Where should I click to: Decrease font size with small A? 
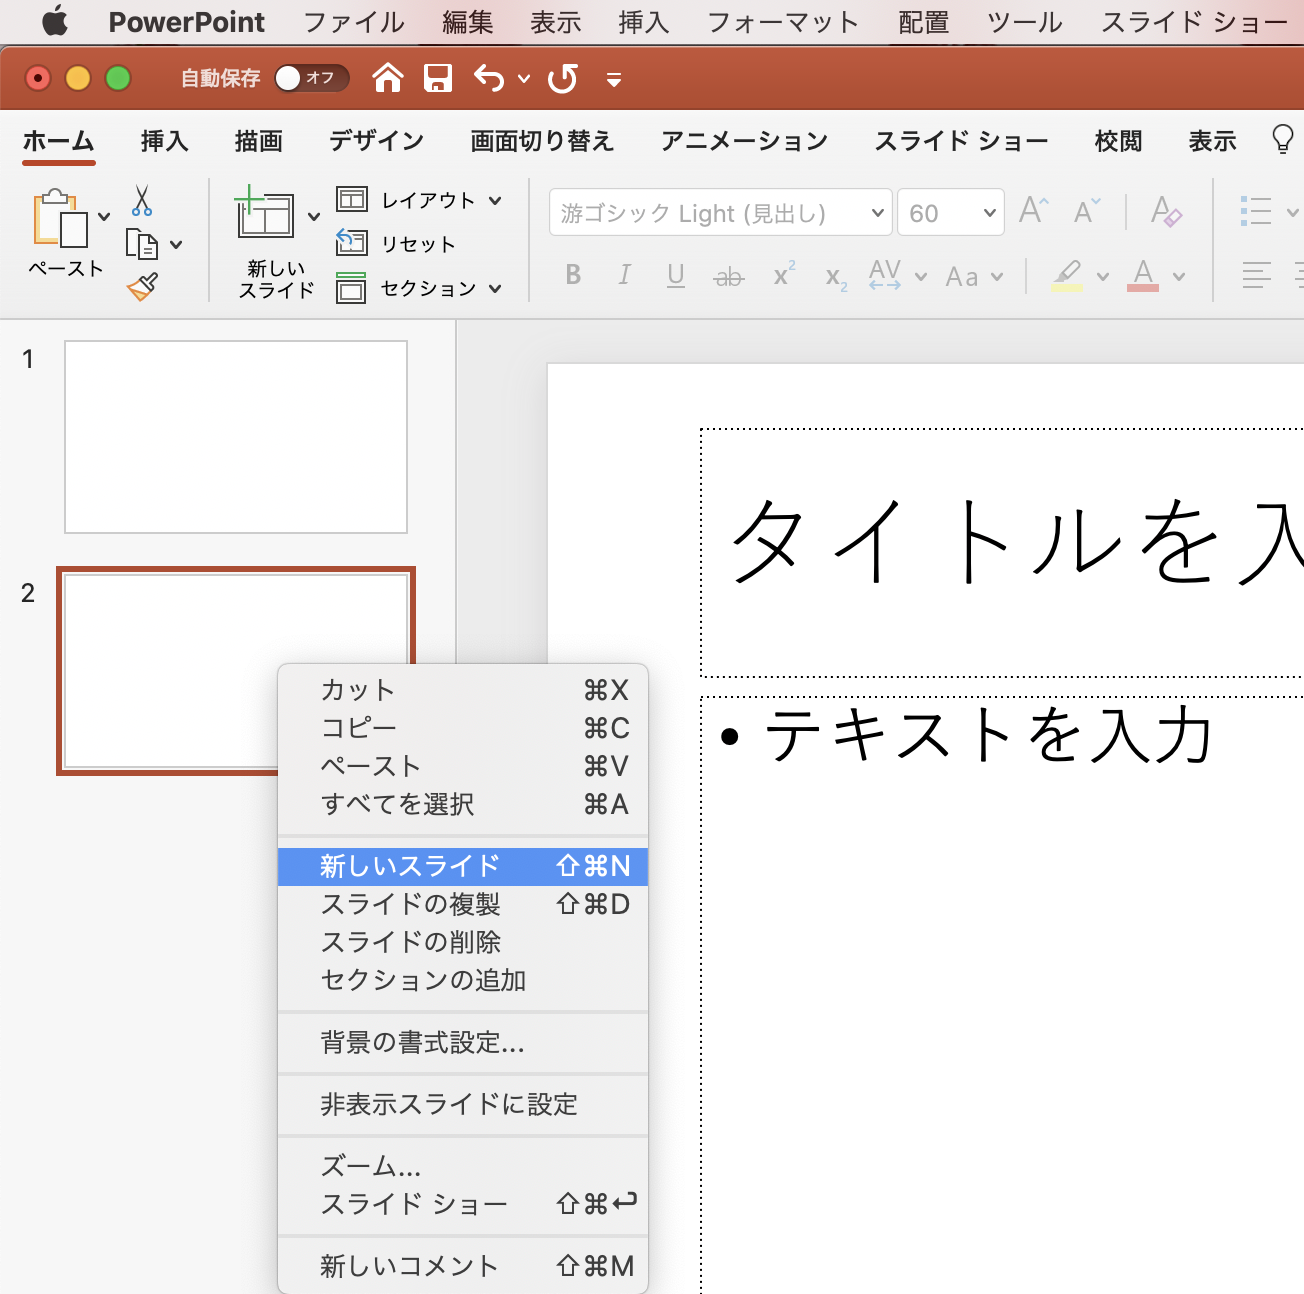[1087, 211]
